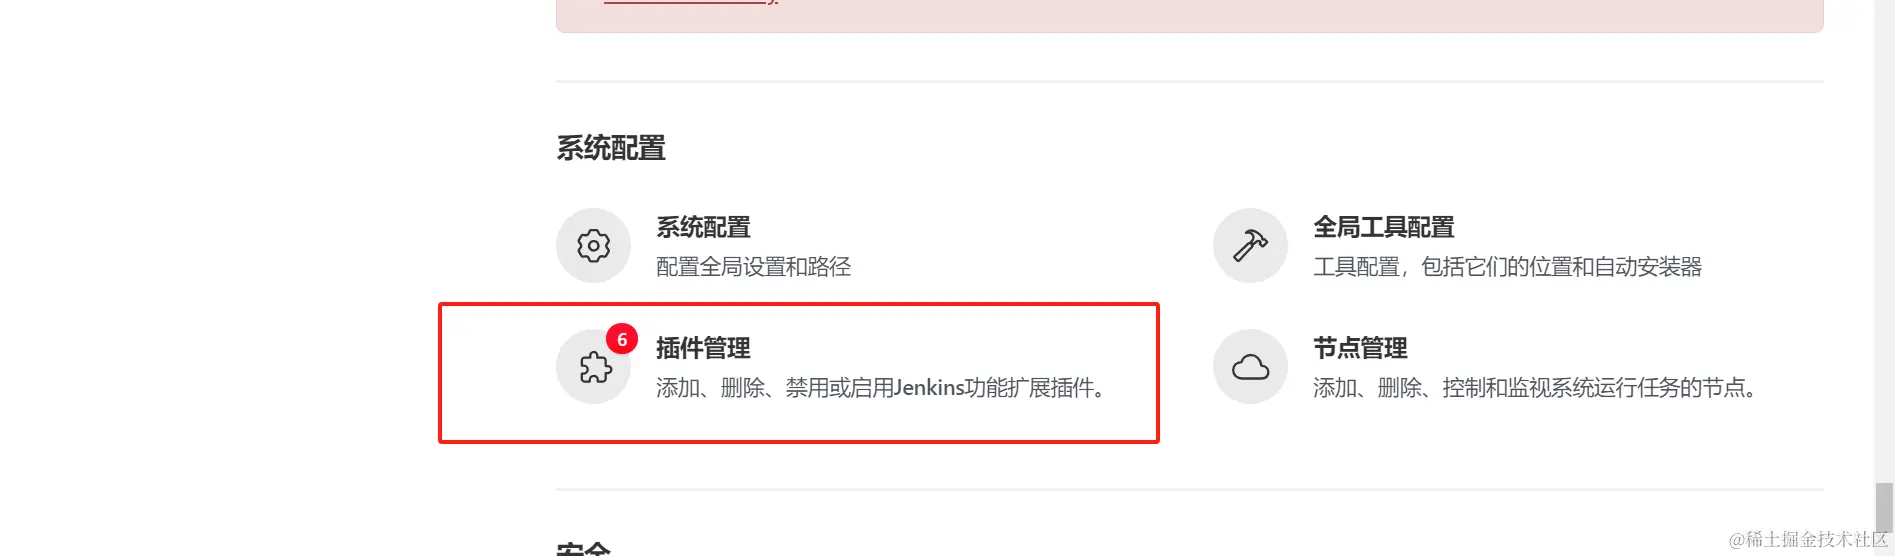Open the 插件管理 link
Viewport: 1895px width, 556px height.
point(703,348)
